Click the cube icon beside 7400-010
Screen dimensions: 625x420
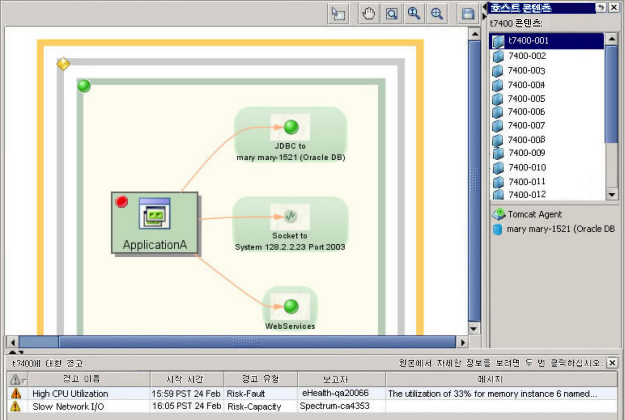pyautogui.click(x=498, y=168)
